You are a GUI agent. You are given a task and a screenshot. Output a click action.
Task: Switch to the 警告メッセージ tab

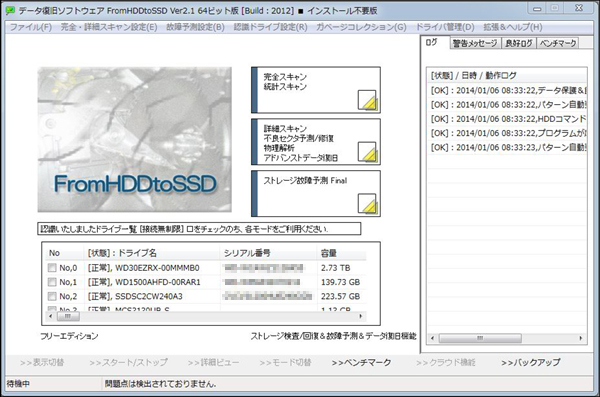point(475,43)
